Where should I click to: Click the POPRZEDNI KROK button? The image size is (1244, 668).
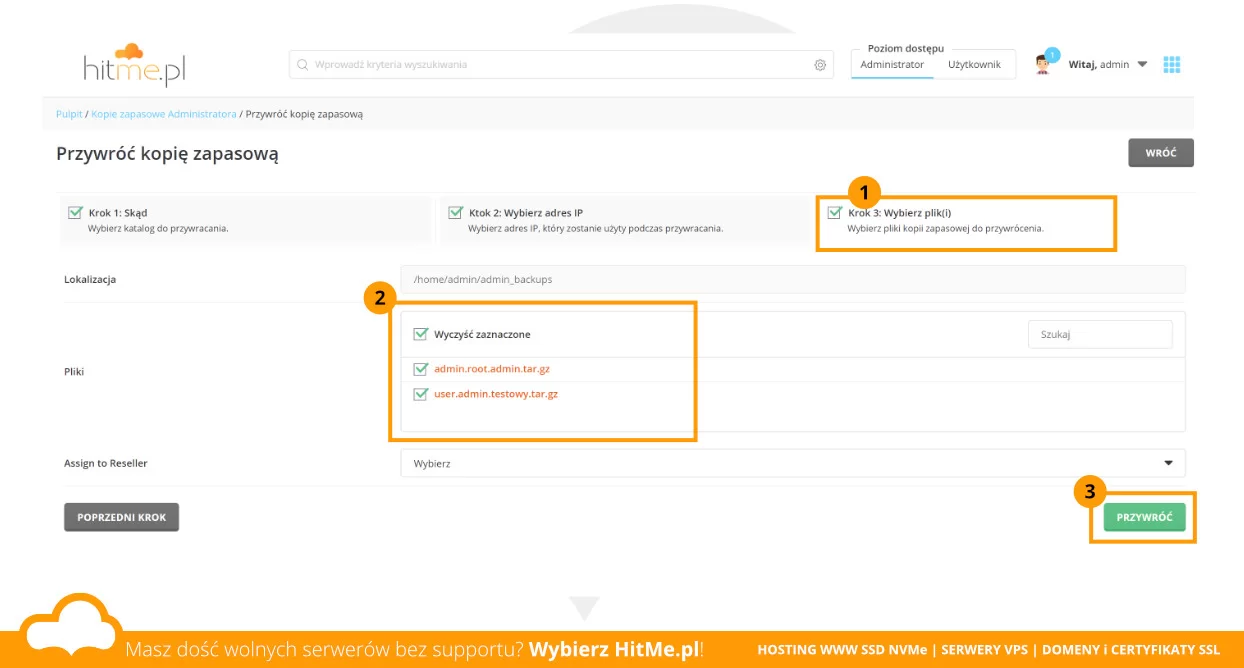121,517
